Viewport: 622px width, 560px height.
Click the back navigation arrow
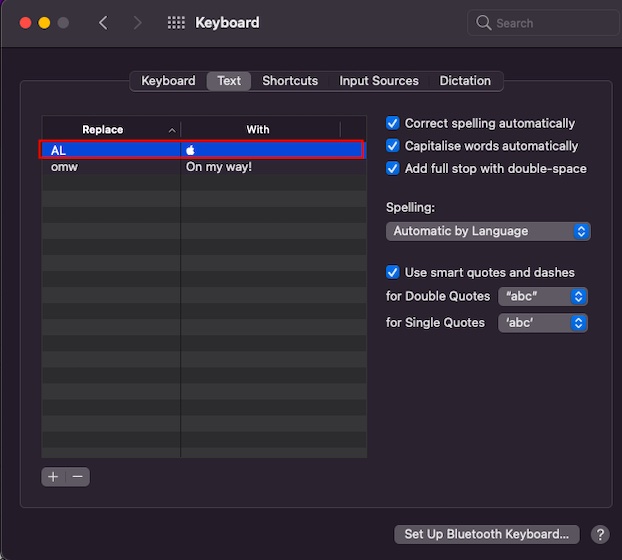point(103,23)
